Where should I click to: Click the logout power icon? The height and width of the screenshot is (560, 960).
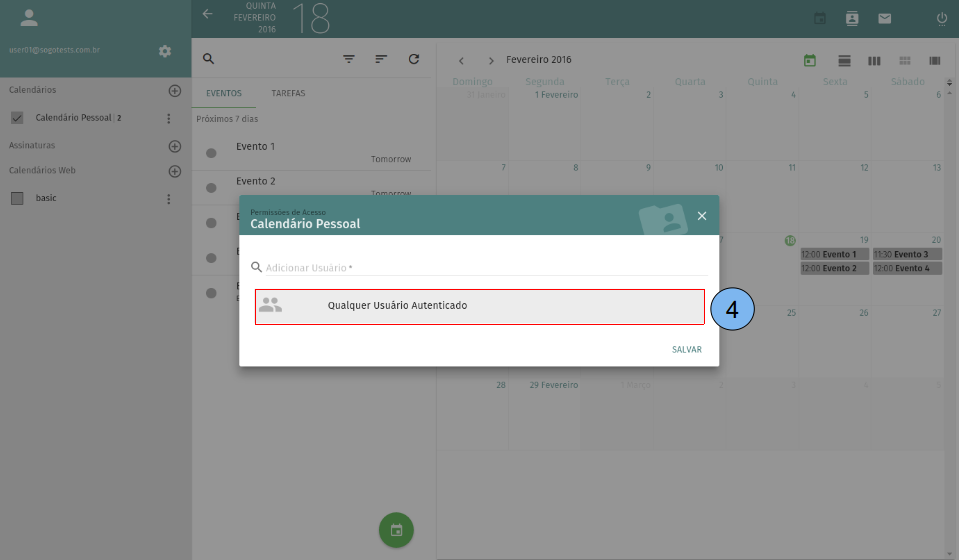941,18
